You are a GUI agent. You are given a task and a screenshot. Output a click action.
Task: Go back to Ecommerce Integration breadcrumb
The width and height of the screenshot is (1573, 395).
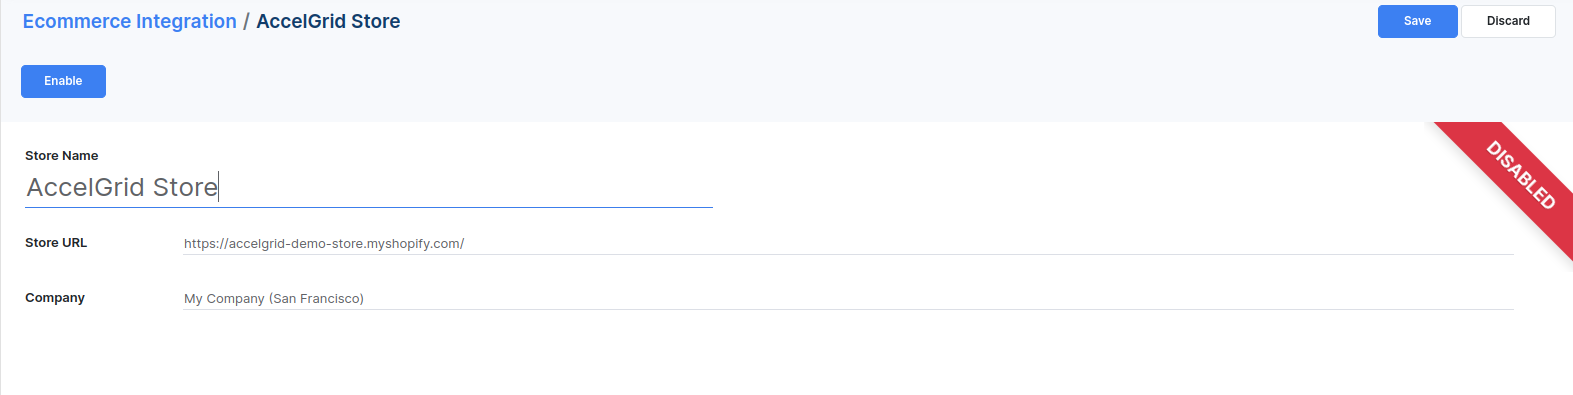[129, 21]
